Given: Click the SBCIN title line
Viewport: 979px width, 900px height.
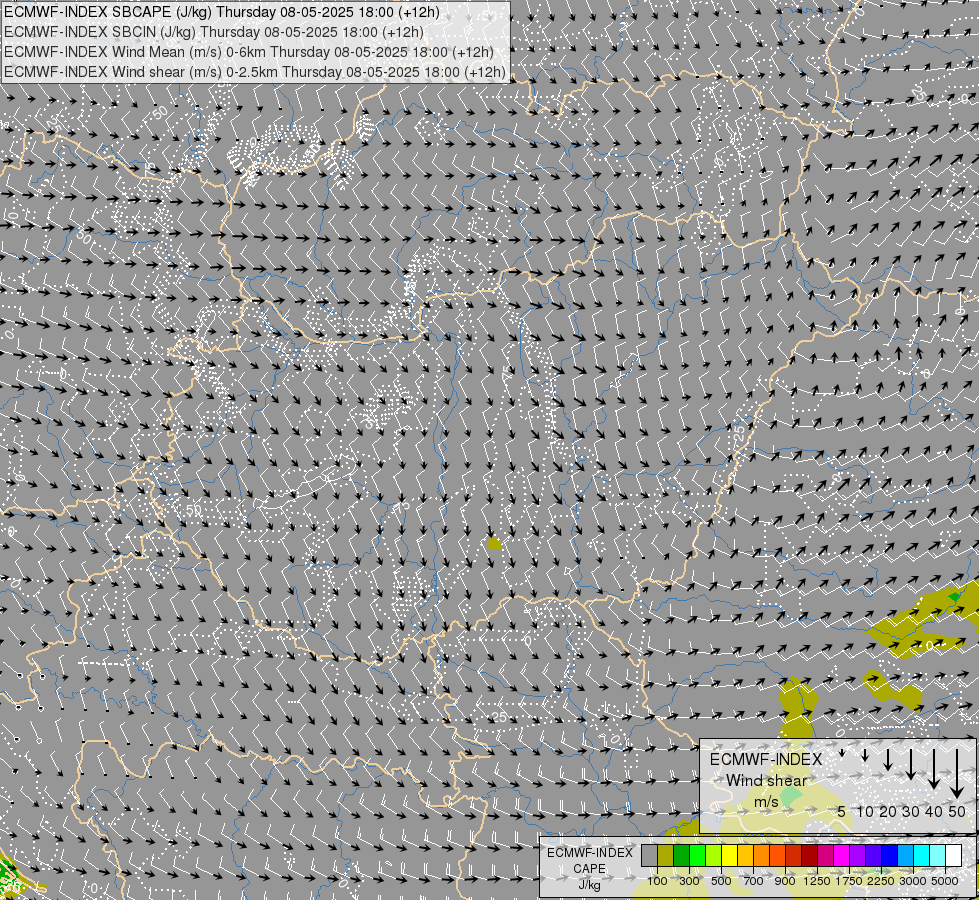Looking at the screenshot, I should (214, 32).
